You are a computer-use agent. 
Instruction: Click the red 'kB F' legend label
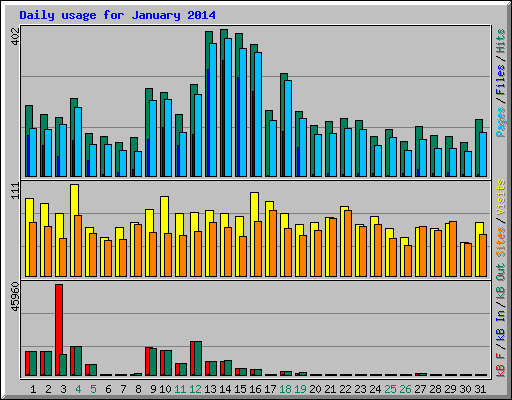500,365
